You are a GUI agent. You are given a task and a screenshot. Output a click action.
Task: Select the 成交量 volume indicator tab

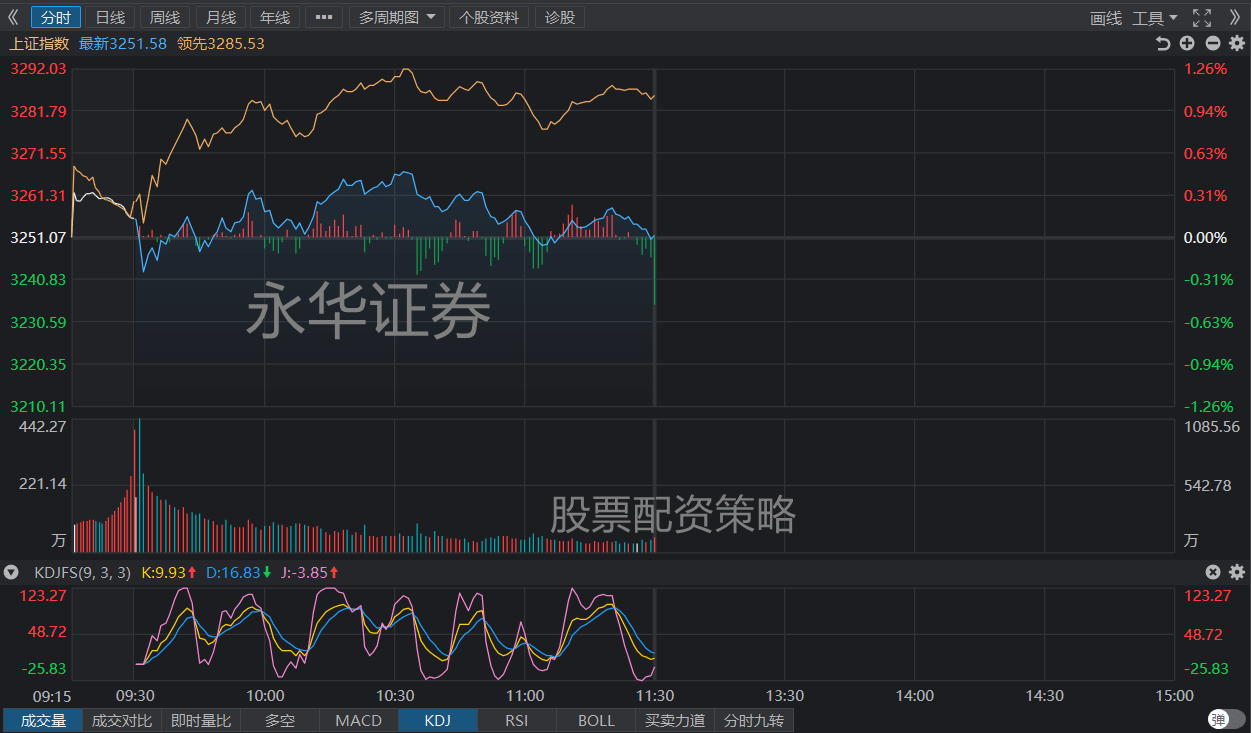point(44,720)
